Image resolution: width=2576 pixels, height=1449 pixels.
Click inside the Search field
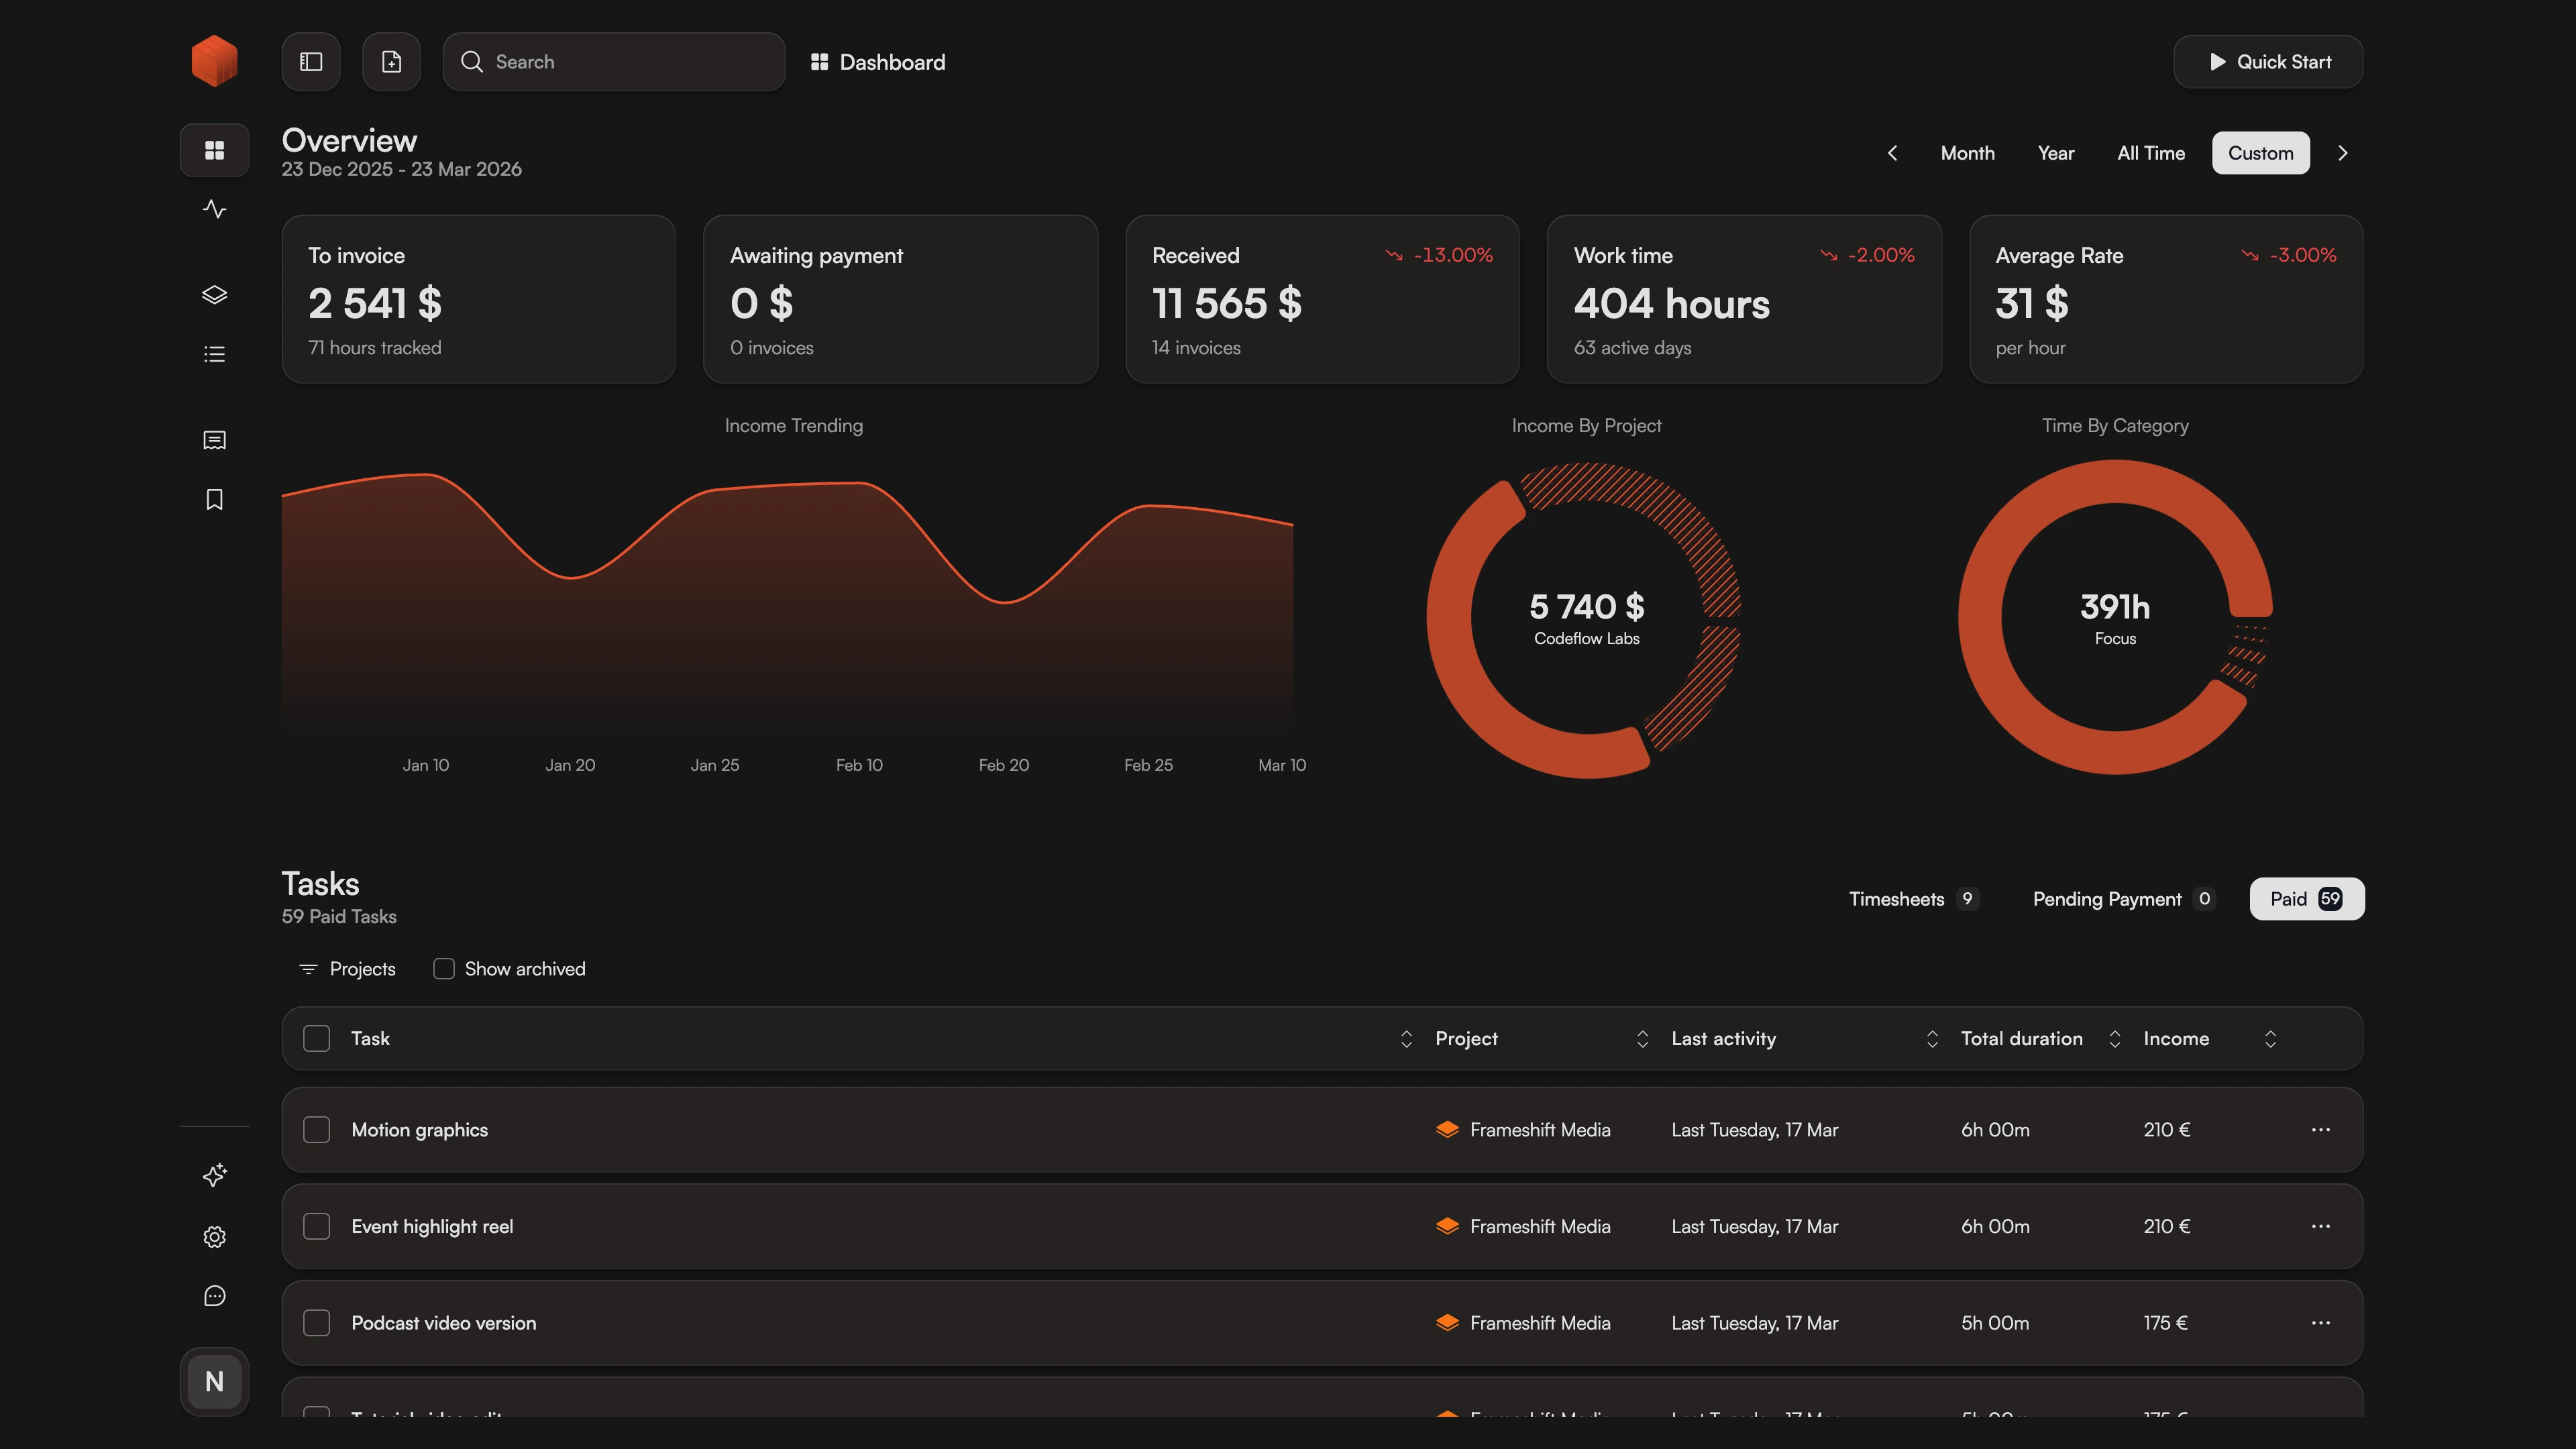click(x=613, y=61)
